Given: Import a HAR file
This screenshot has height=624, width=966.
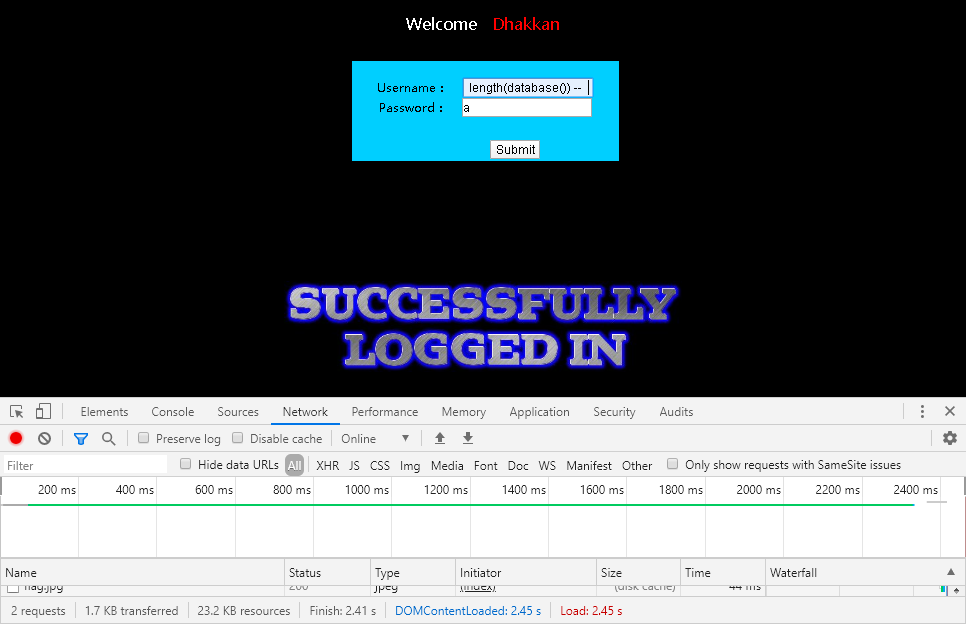Looking at the screenshot, I should [x=440, y=438].
